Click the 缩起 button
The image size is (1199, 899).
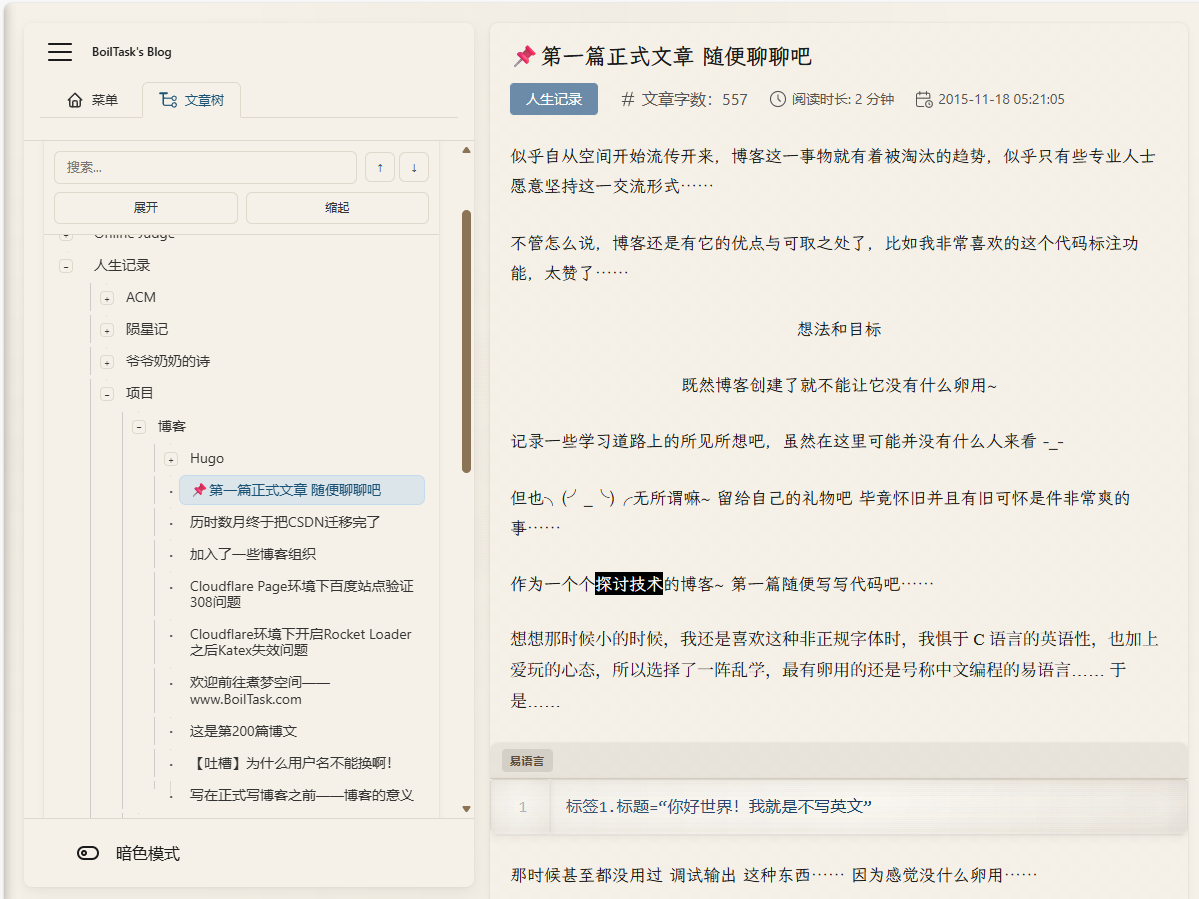pos(337,207)
